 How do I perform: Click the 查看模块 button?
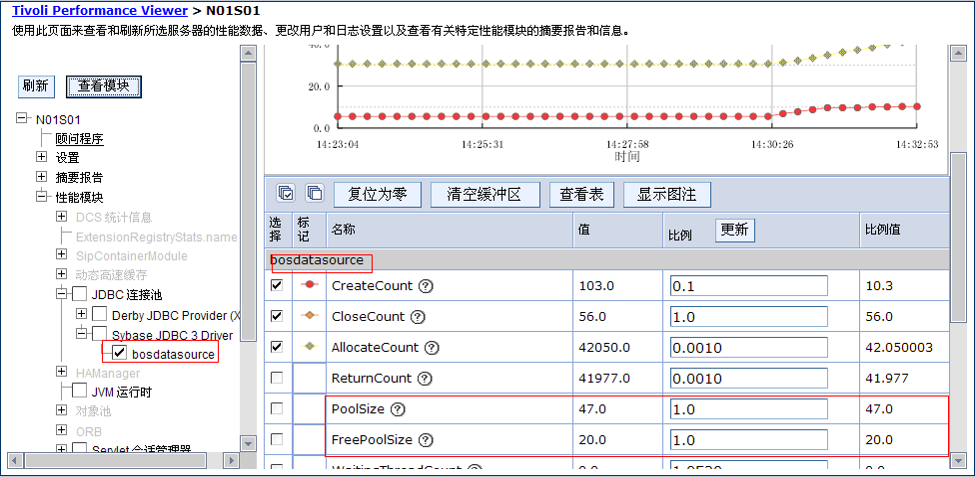(x=103, y=86)
